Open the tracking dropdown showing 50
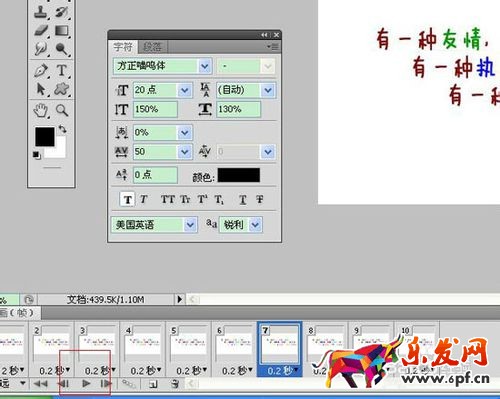Screen dimensions: 500x399 click(x=184, y=152)
